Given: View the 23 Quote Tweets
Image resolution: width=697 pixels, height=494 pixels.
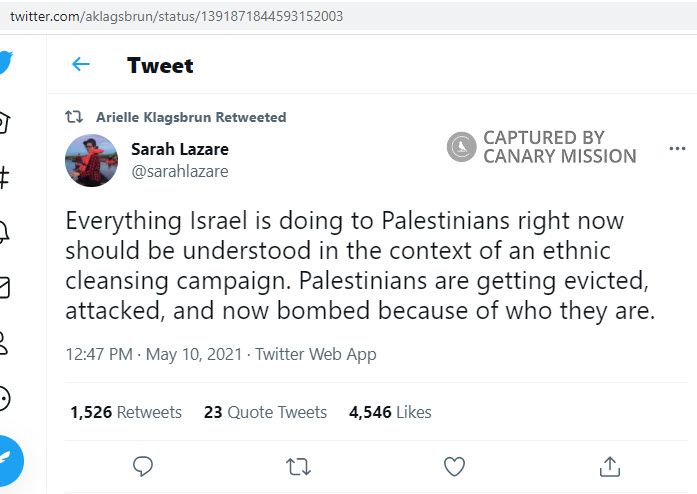Looking at the screenshot, I should pyautogui.click(x=265, y=412).
